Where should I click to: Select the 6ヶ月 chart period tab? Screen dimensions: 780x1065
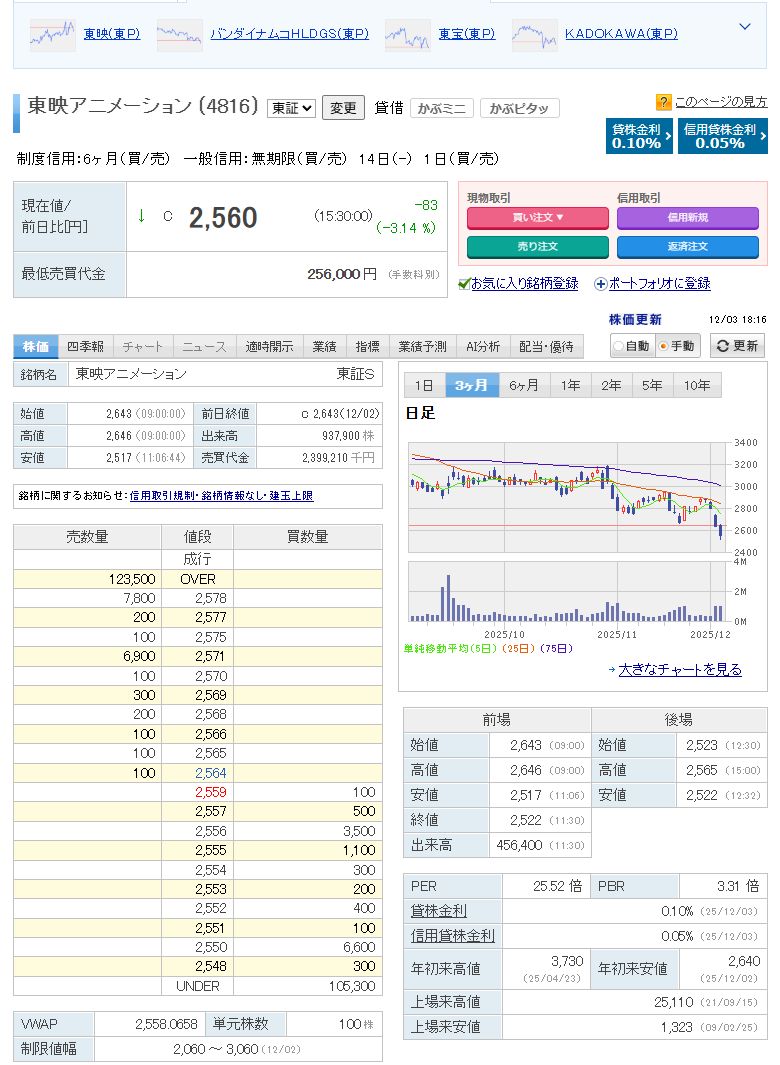[523, 385]
